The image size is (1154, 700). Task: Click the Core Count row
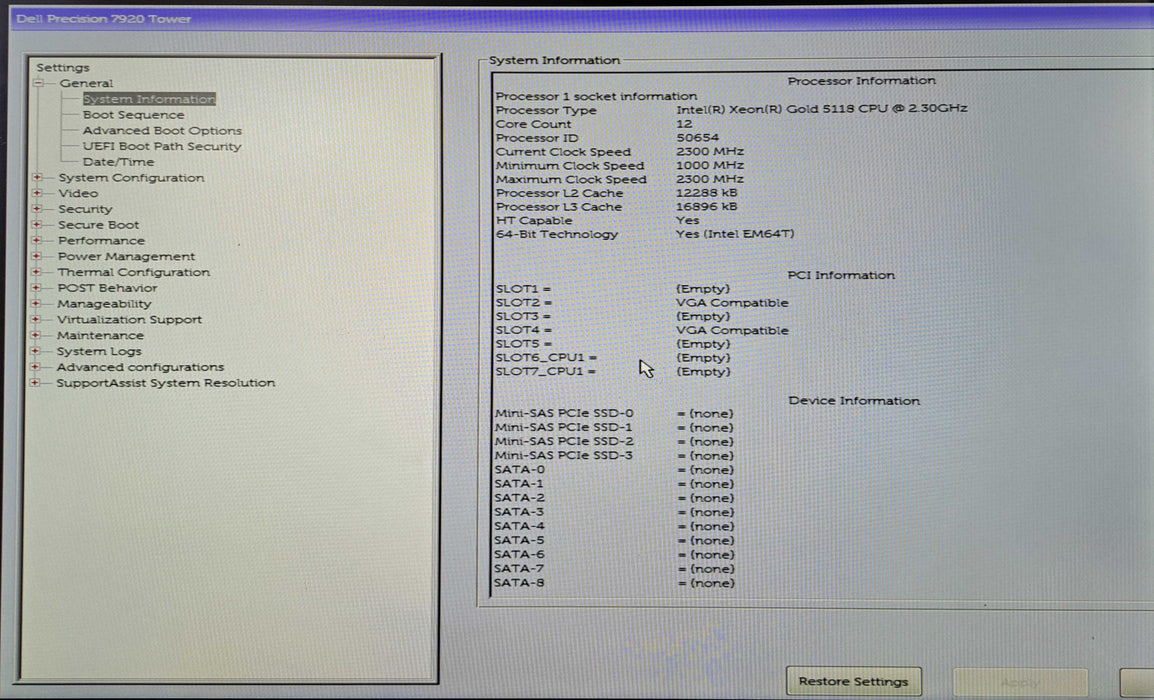pos(594,124)
